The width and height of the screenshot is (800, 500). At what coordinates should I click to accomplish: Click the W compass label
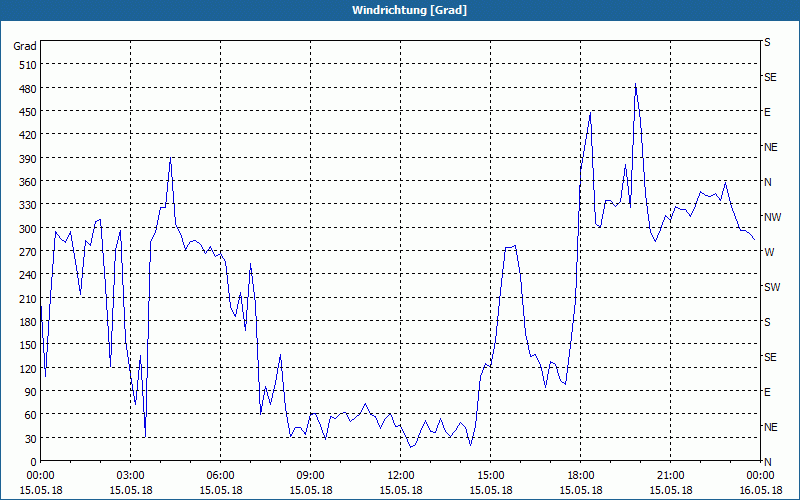click(769, 252)
